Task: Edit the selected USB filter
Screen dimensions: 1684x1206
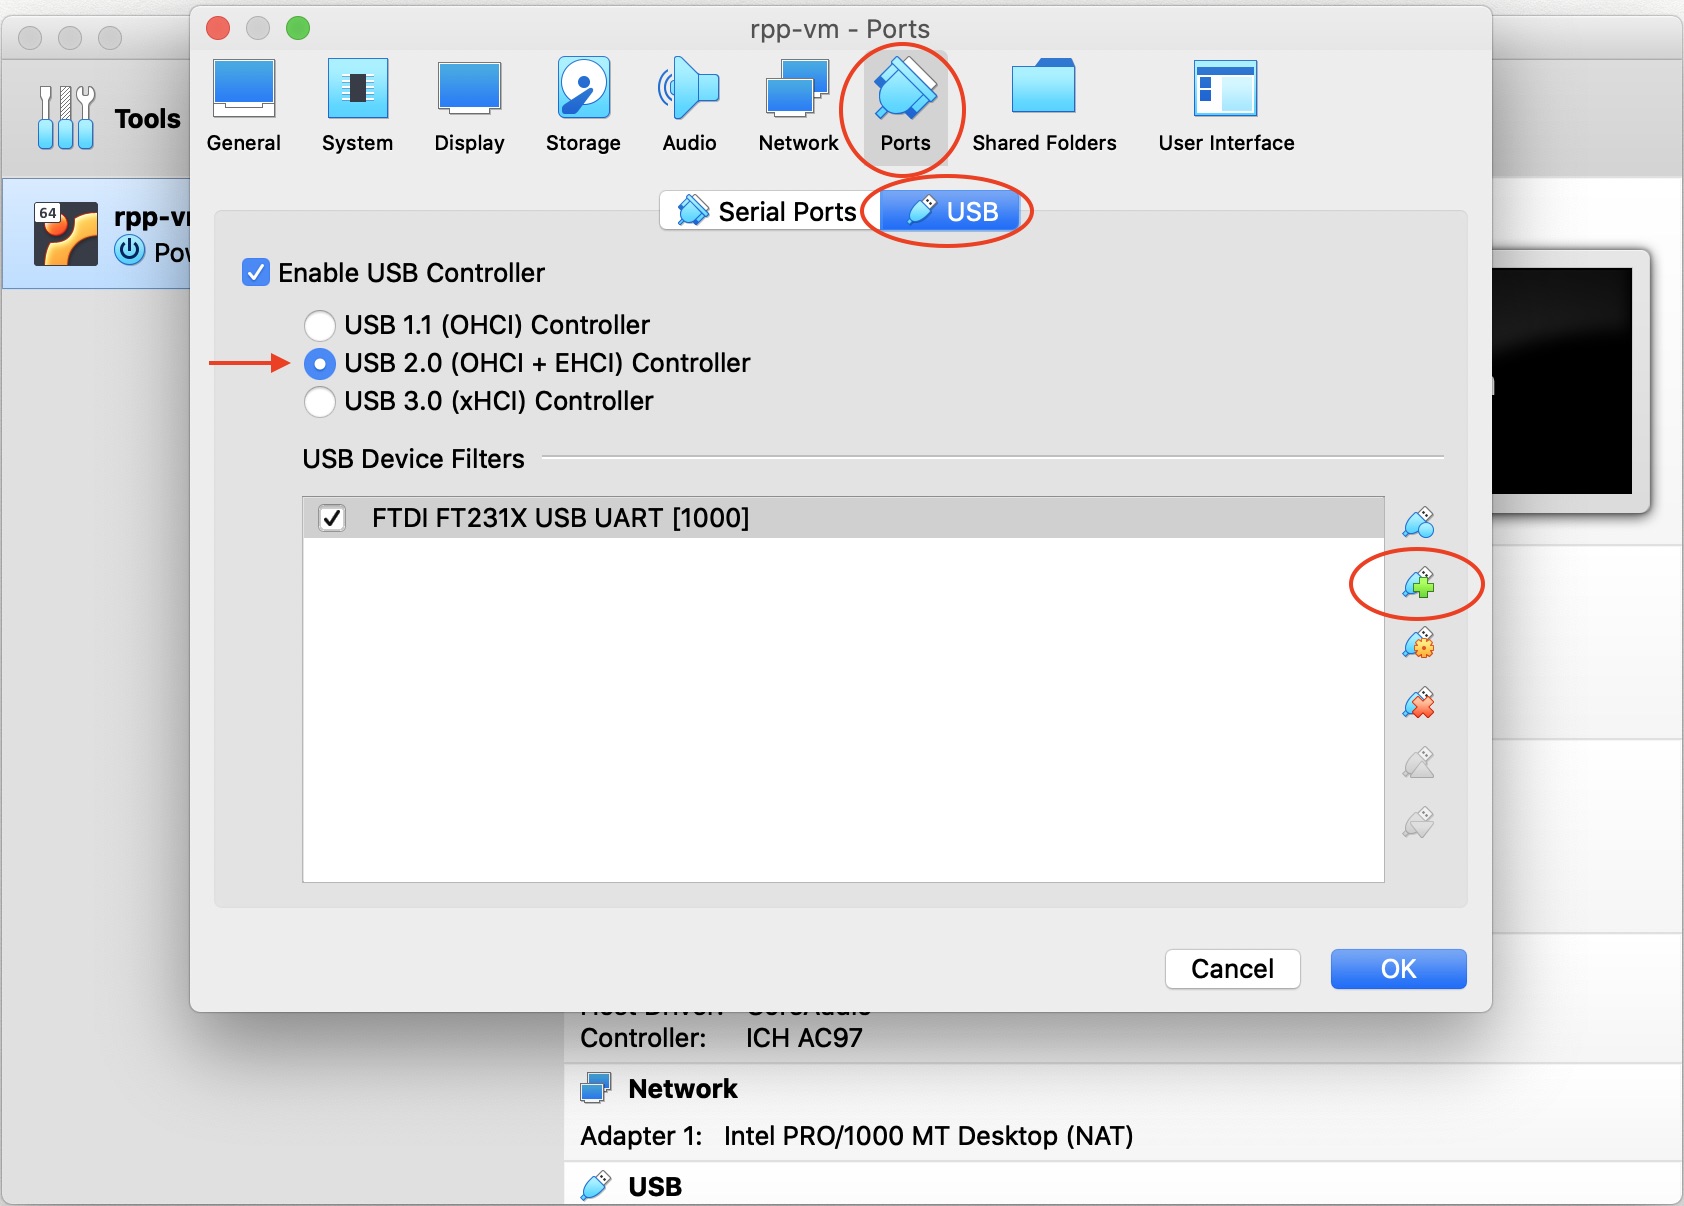Action: coord(1418,643)
